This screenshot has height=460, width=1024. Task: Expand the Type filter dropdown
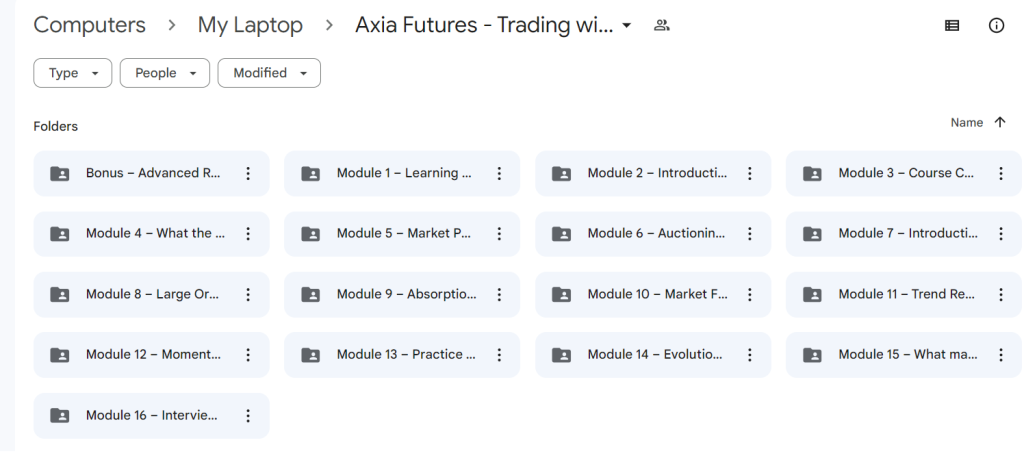click(72, 73)
